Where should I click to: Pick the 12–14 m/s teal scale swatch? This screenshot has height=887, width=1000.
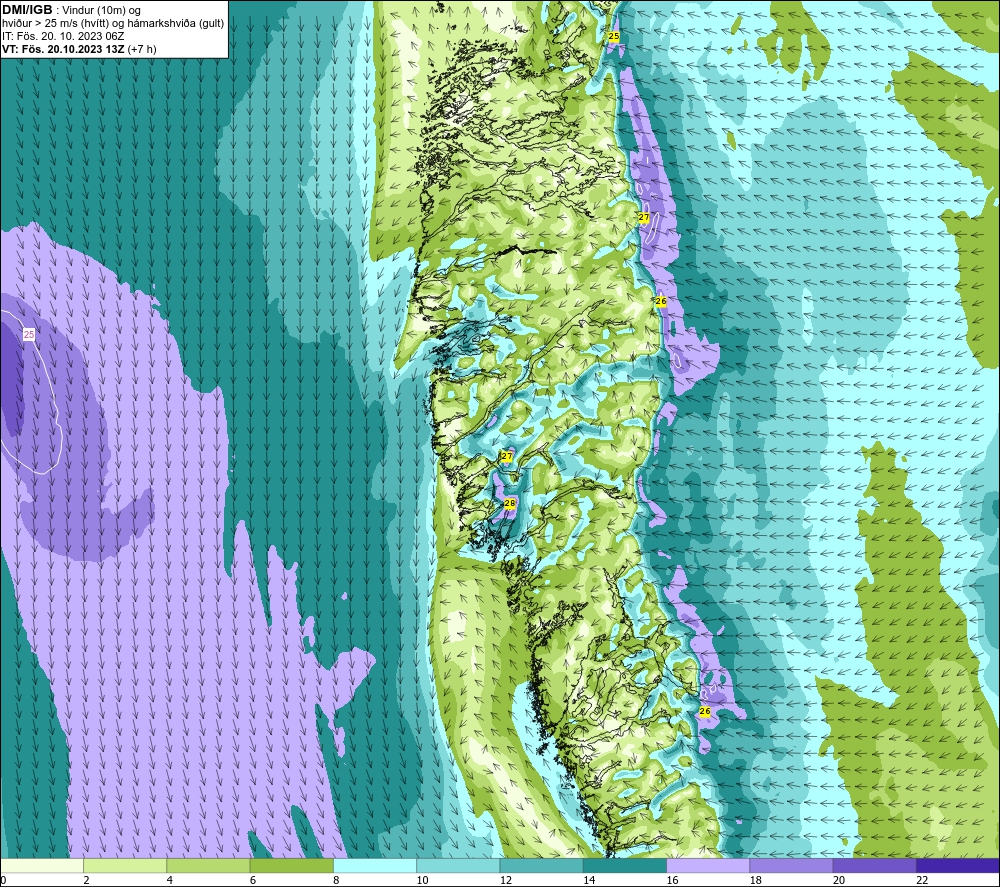click(541, 865)
